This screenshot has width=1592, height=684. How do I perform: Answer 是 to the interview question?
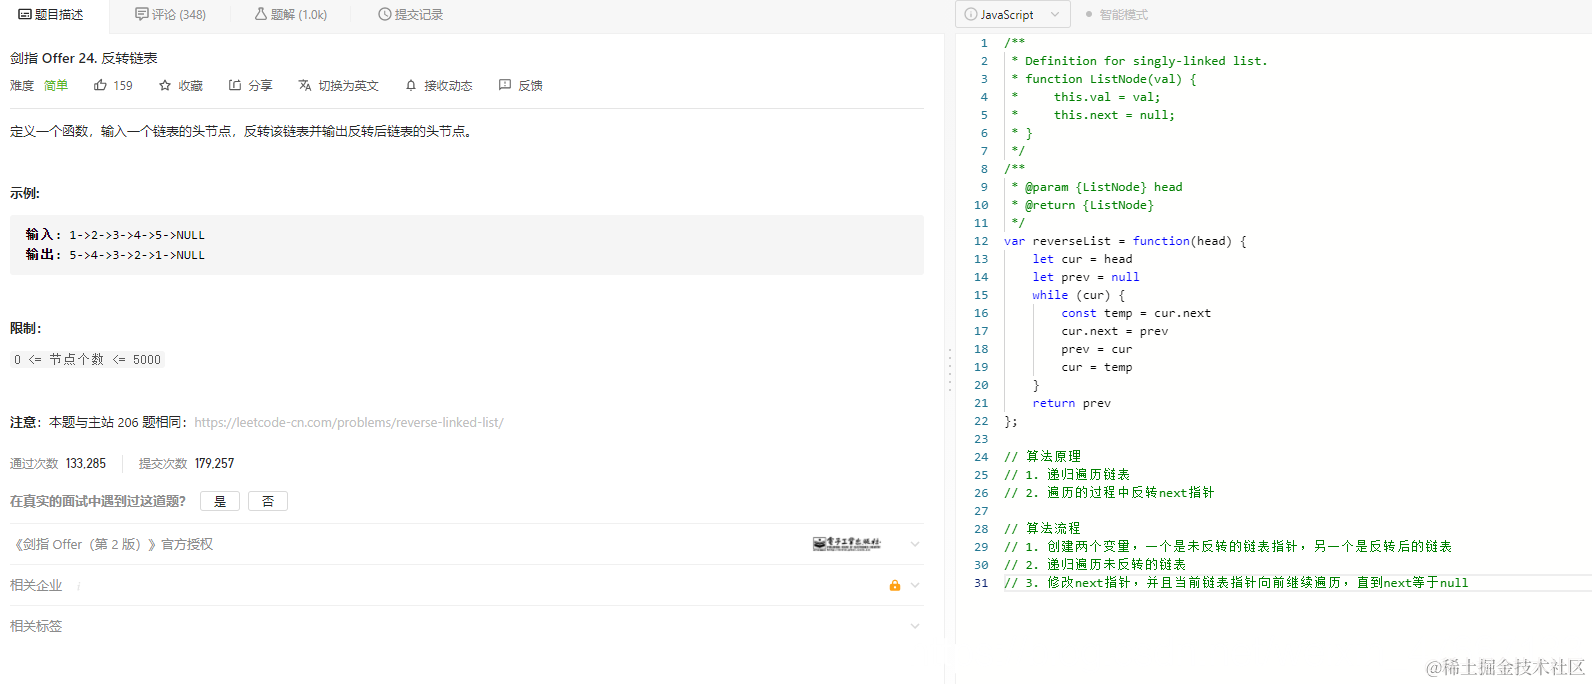pos(220,501)
